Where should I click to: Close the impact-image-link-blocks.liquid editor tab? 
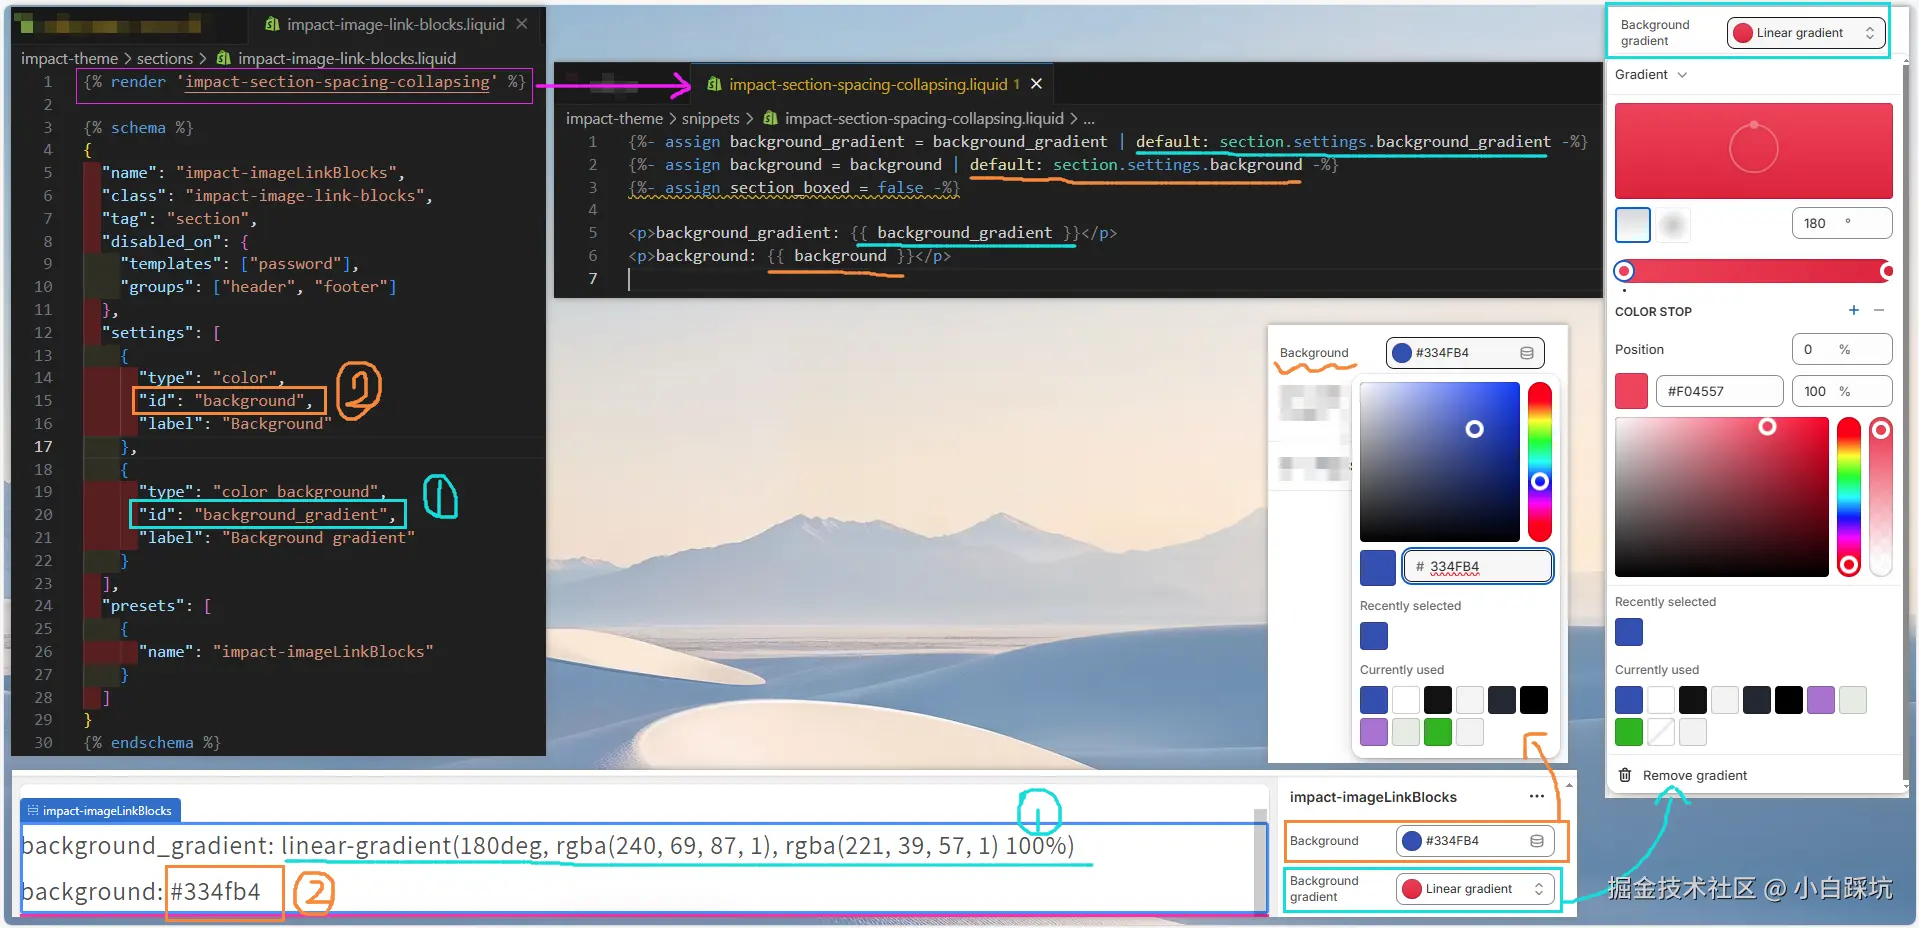tap(522, 24)
